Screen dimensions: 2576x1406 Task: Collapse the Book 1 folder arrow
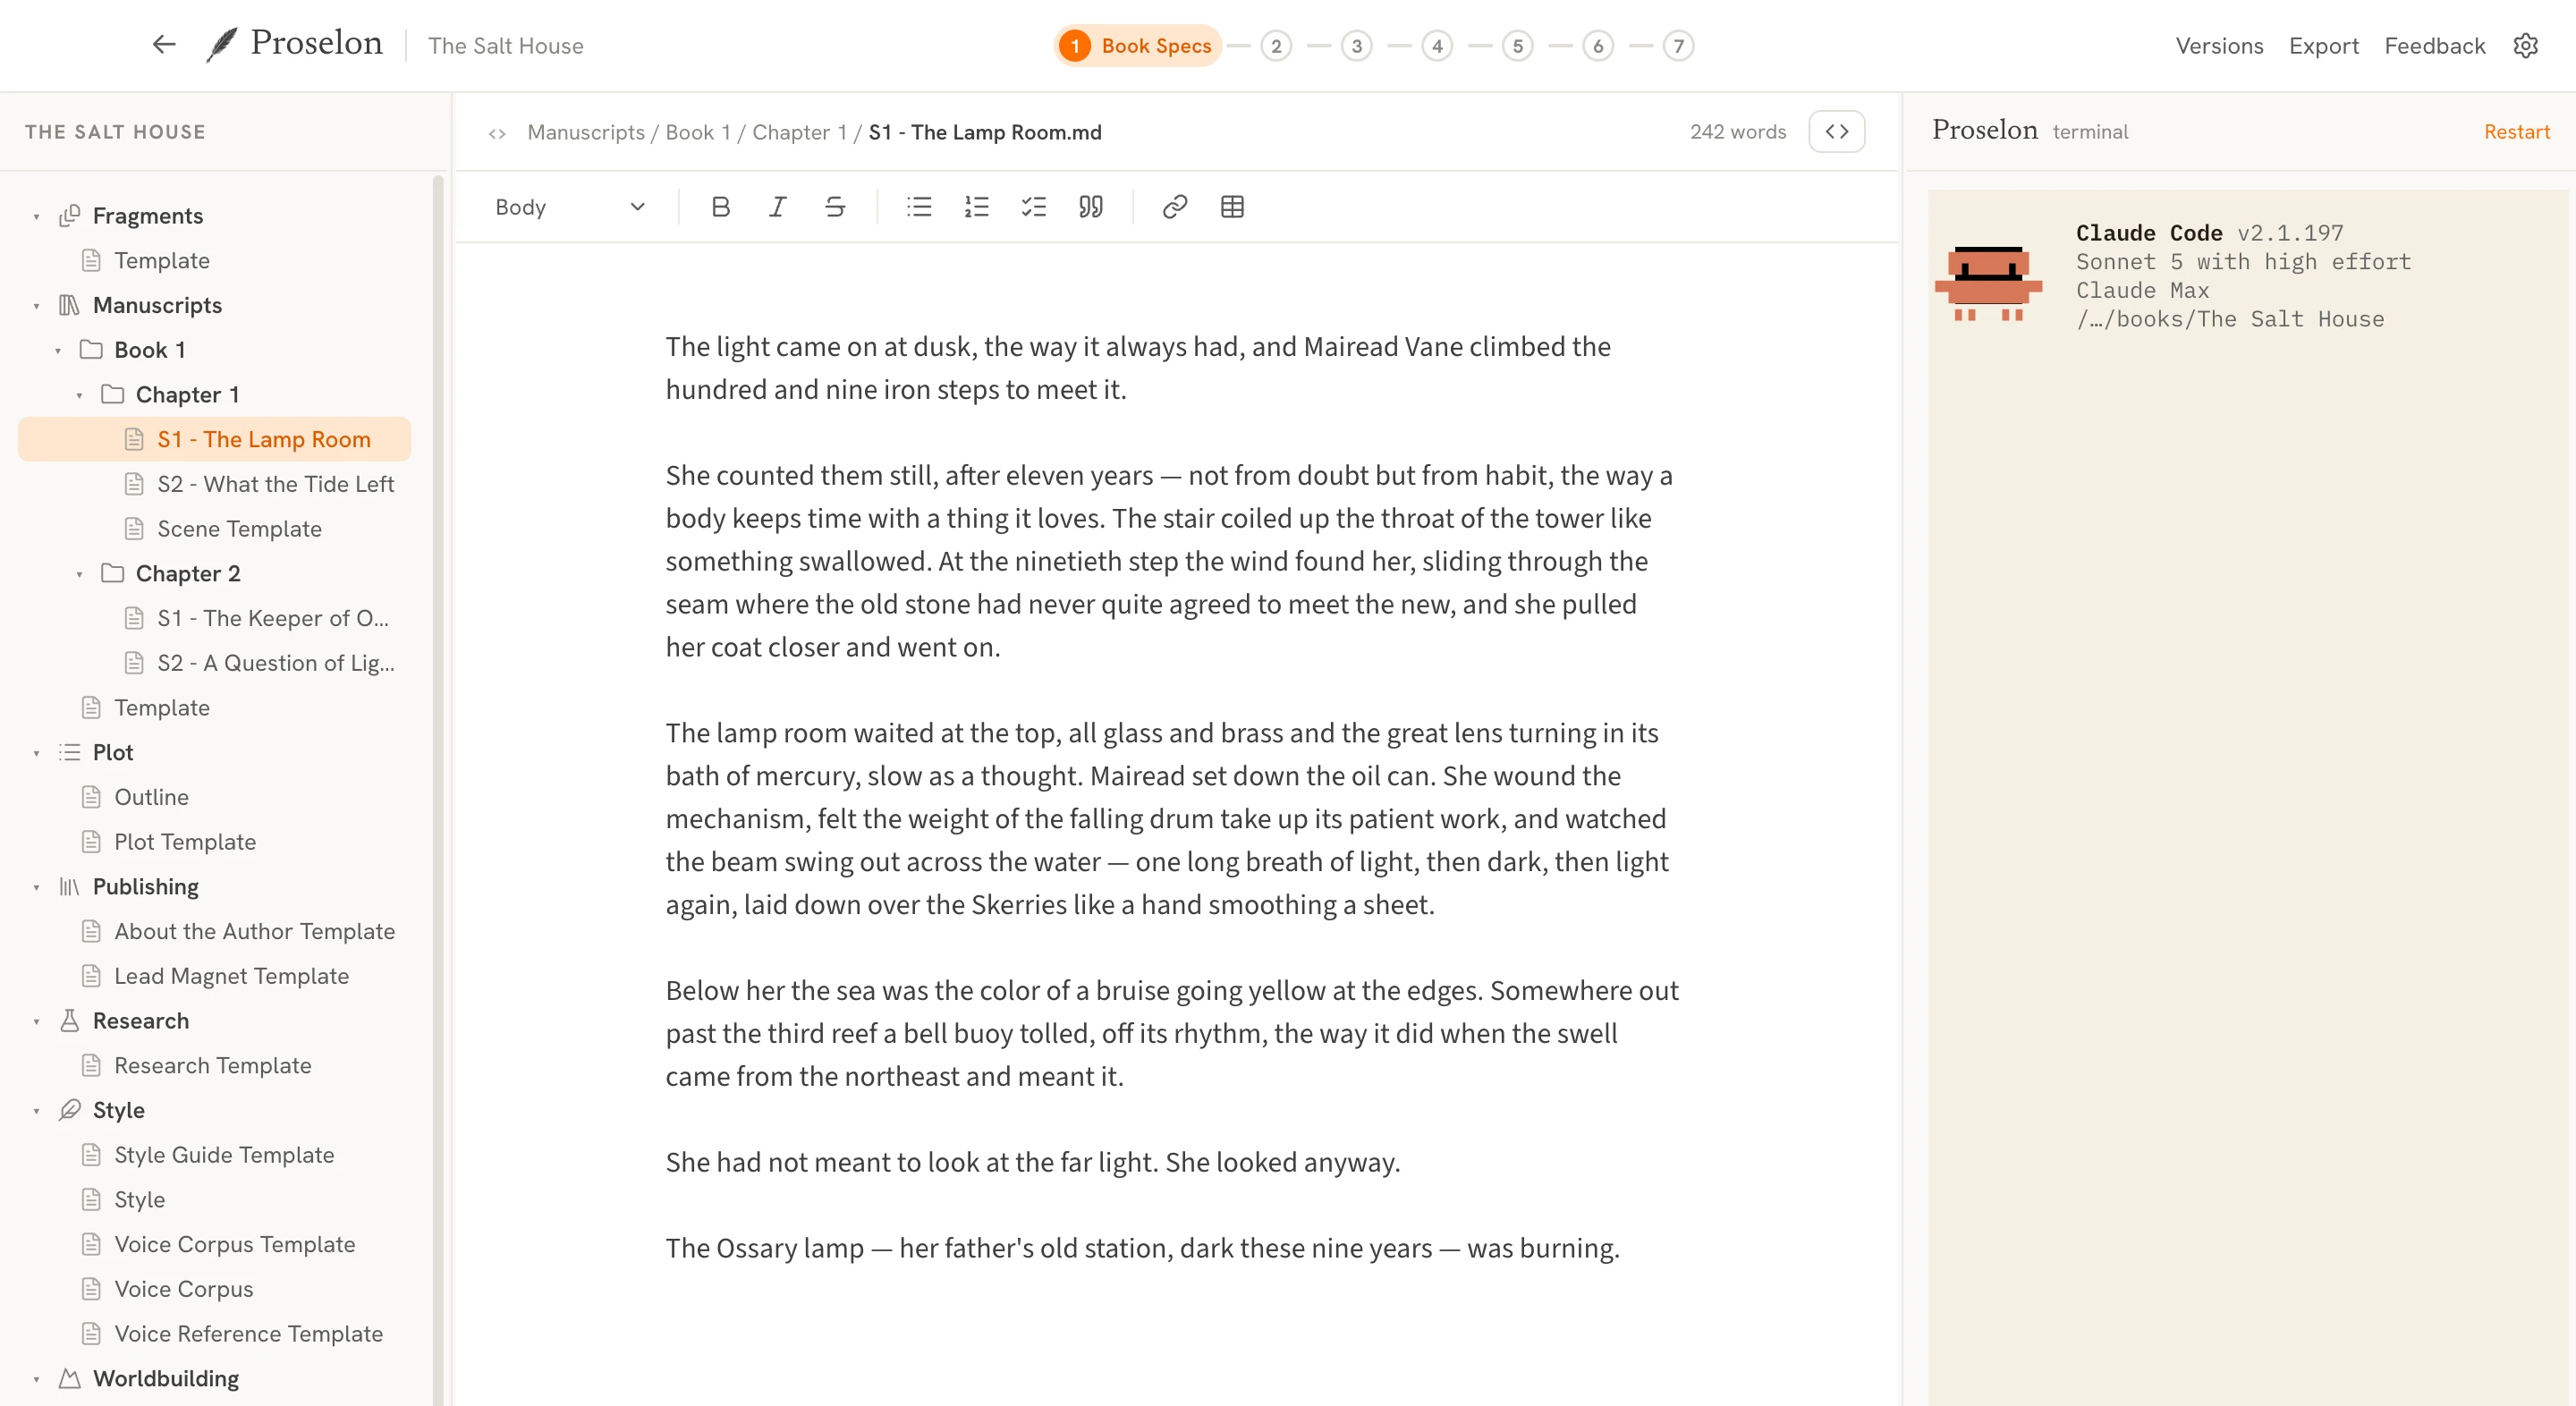(58, 351)
